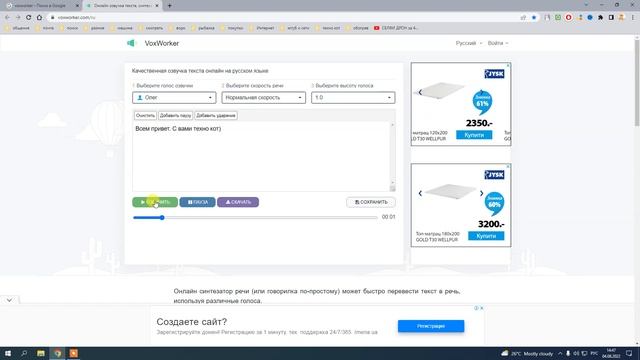This screenshot has width=640, height=360.
Task: Open the Chrome tab search chevron
Action: point(586,5)
